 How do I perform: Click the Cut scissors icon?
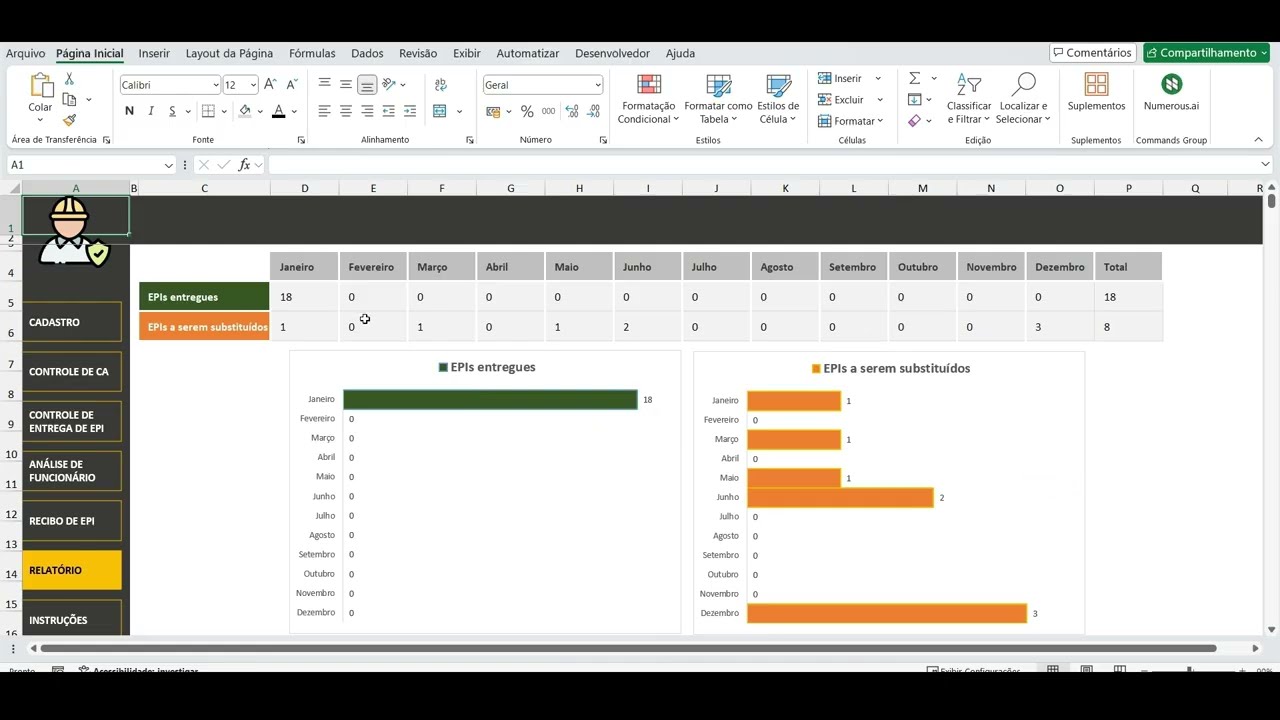[x=69, y=79]
